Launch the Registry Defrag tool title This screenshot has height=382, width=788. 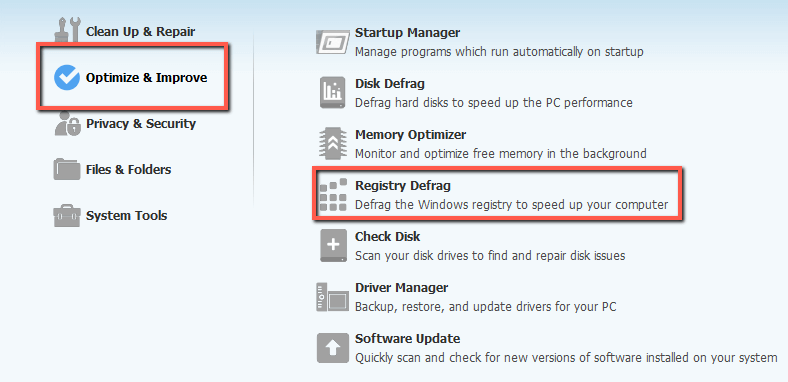pyautogui.click(x=403, y=186)
